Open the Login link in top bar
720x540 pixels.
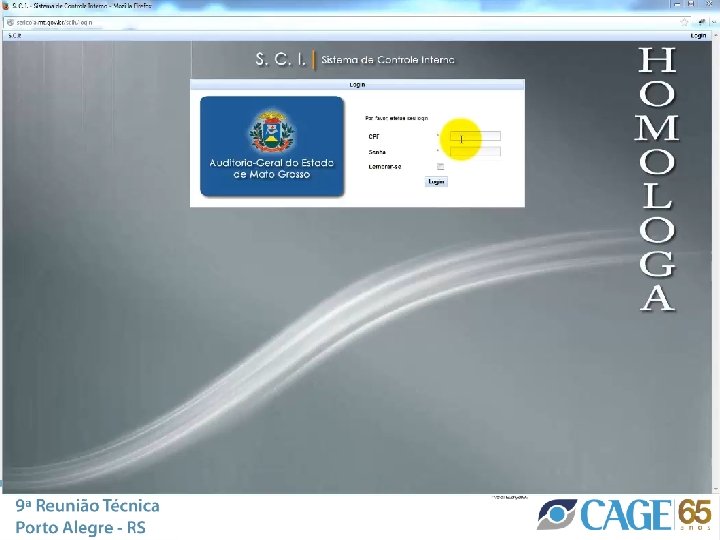tap(698, 35)
